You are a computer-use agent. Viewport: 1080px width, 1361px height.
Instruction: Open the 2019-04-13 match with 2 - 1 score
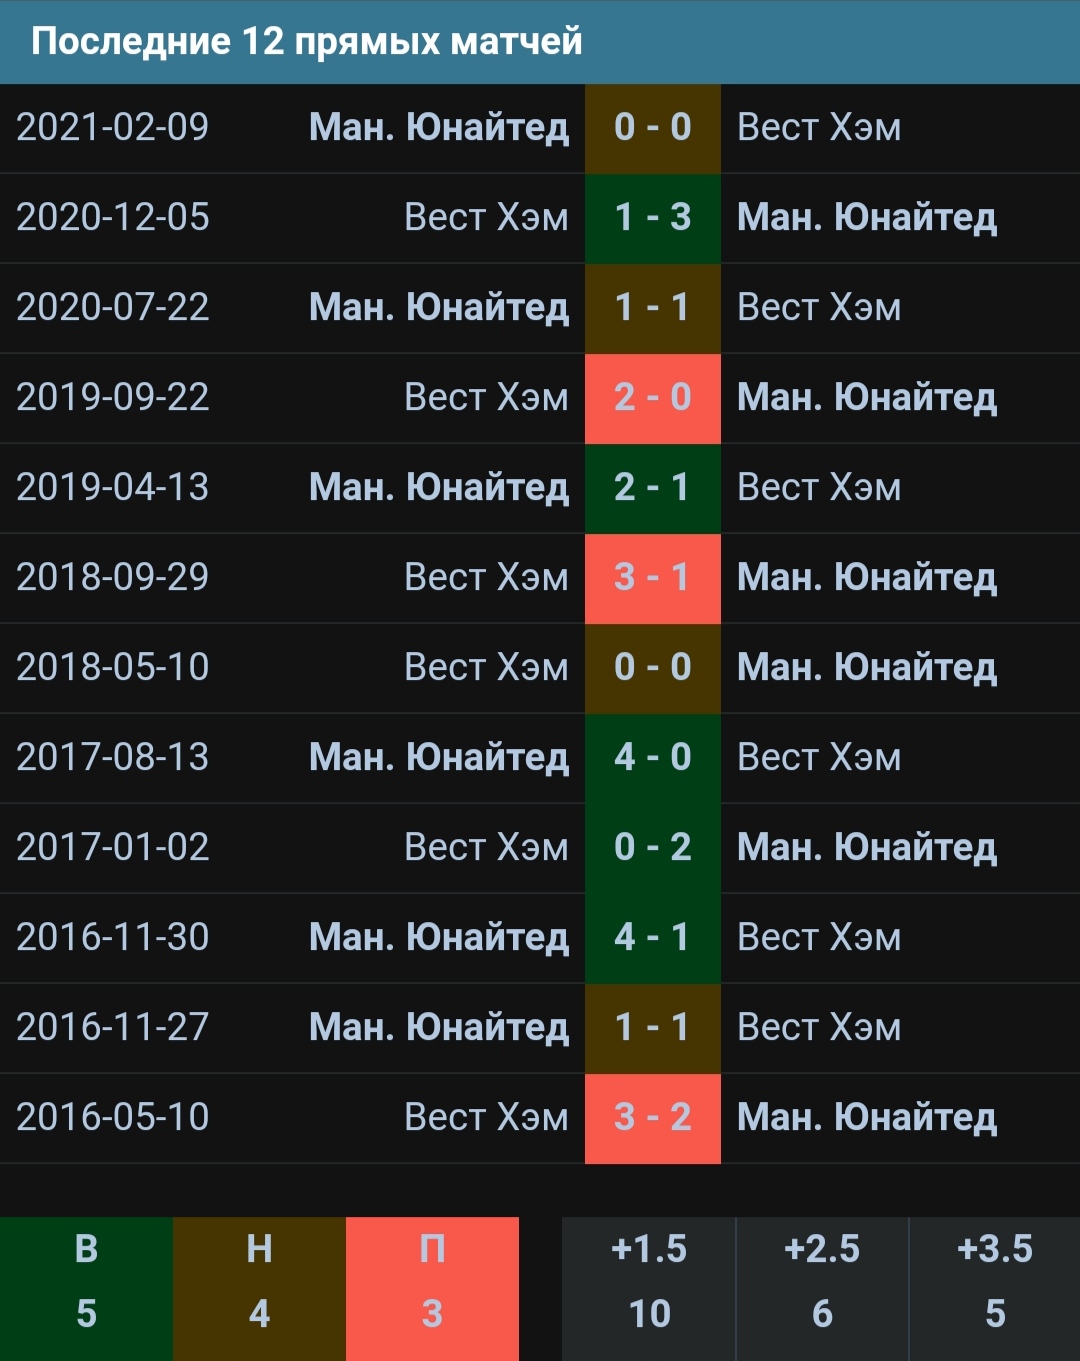pos(540,488)
